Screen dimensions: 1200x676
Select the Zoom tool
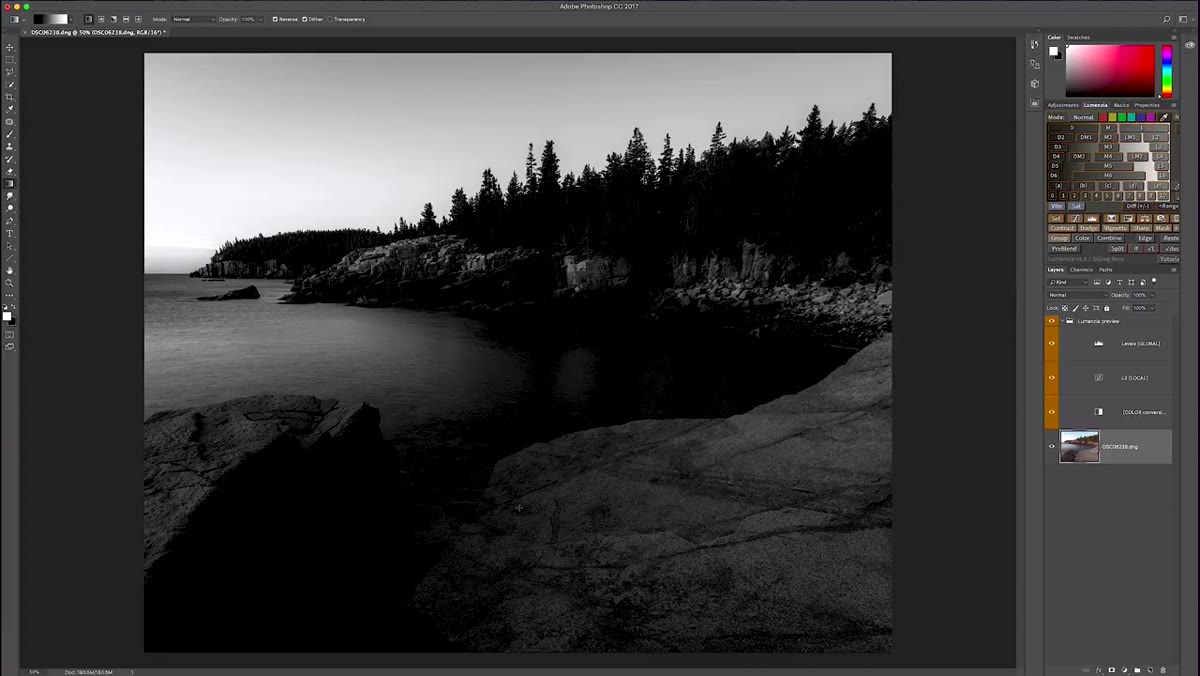click(x=10, y=283)
